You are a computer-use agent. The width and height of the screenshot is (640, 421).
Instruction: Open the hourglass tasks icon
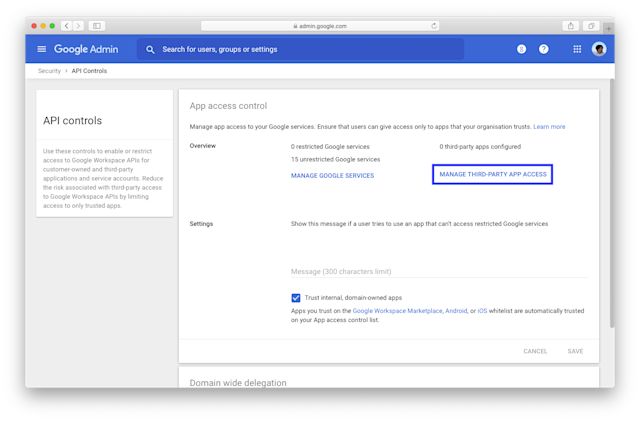pyautogui.click(x=521, y=49)
